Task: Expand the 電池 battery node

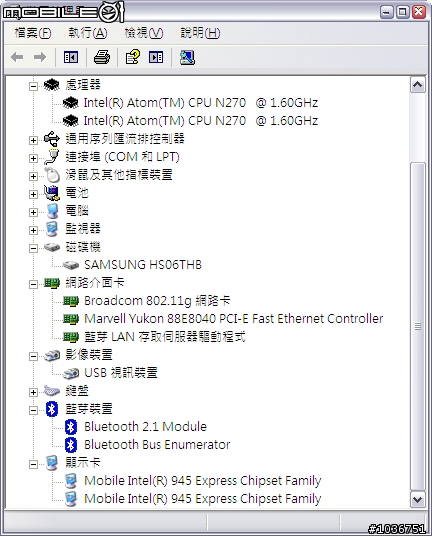Action: 33,194
